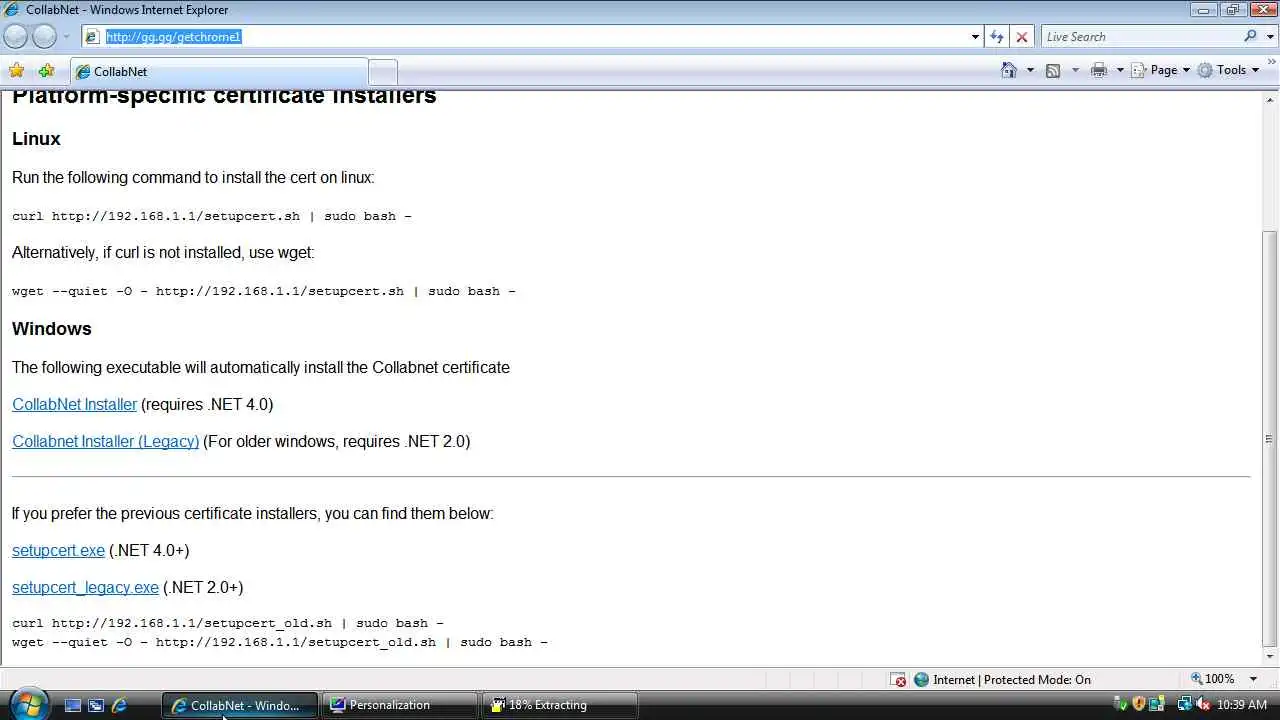Image resolution: width=1280 pixels, height=720 pixels.
Task: Expand the Home button dropdown arrow
Action: (1030, 70)
